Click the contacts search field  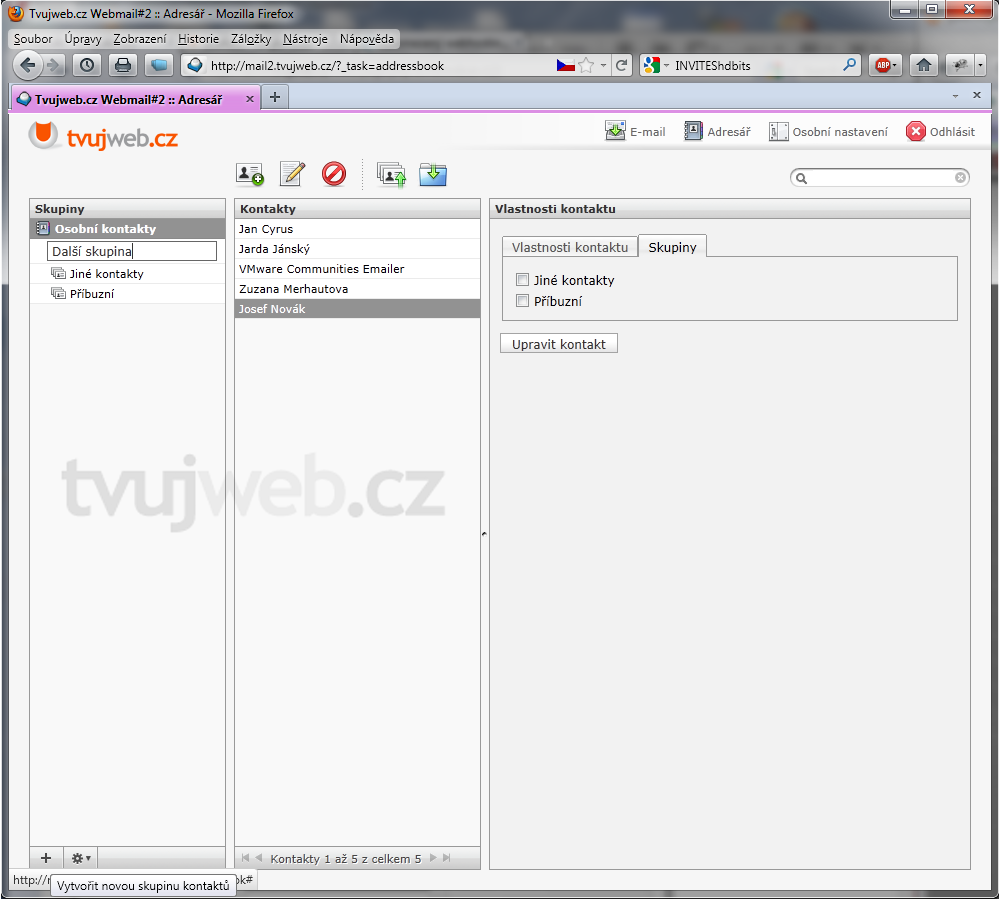pyautogui.click(x=880, y=178)
